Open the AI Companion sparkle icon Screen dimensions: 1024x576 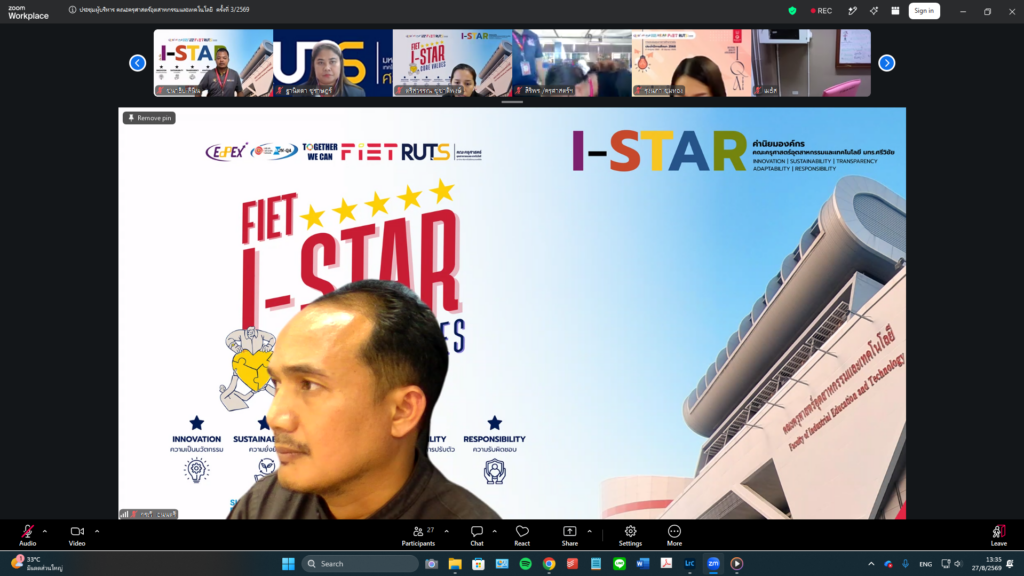(x=874, y=10)
